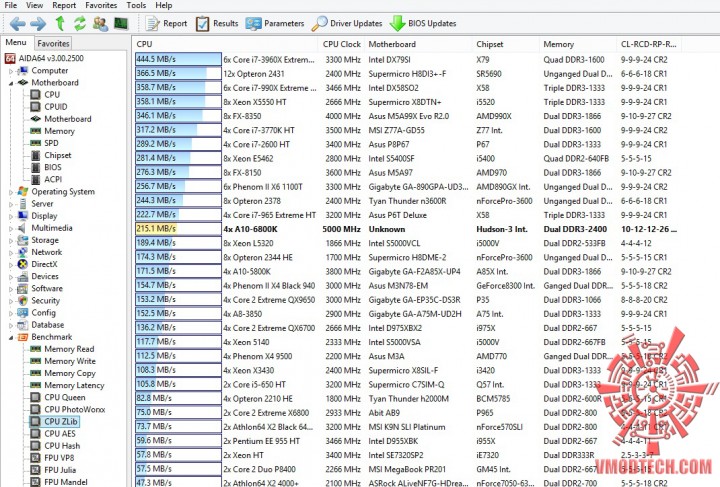Open the Results toolbar button
720x487 pixels.
pyautogui.click(x=217, y=23)
